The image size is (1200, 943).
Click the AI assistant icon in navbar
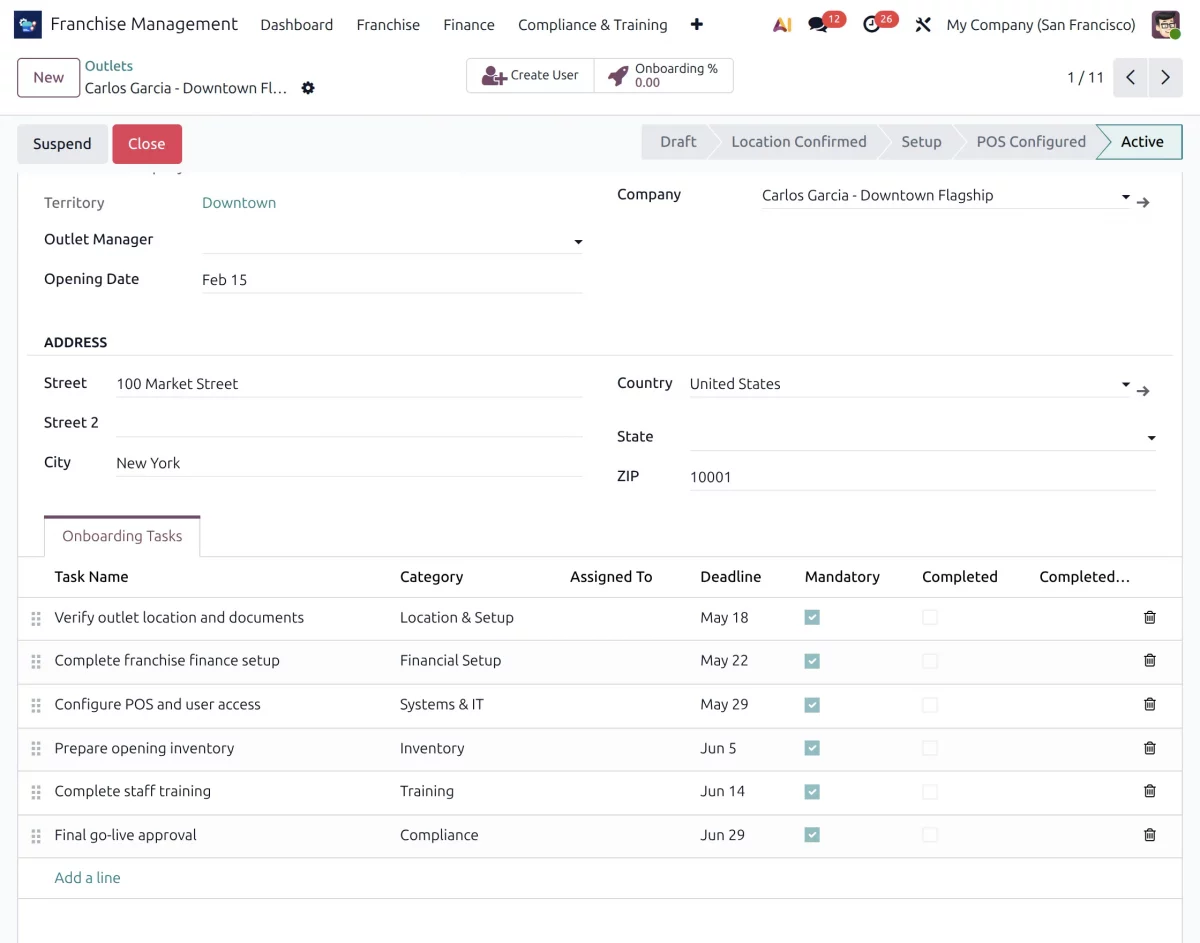click(x=782, y=25)
